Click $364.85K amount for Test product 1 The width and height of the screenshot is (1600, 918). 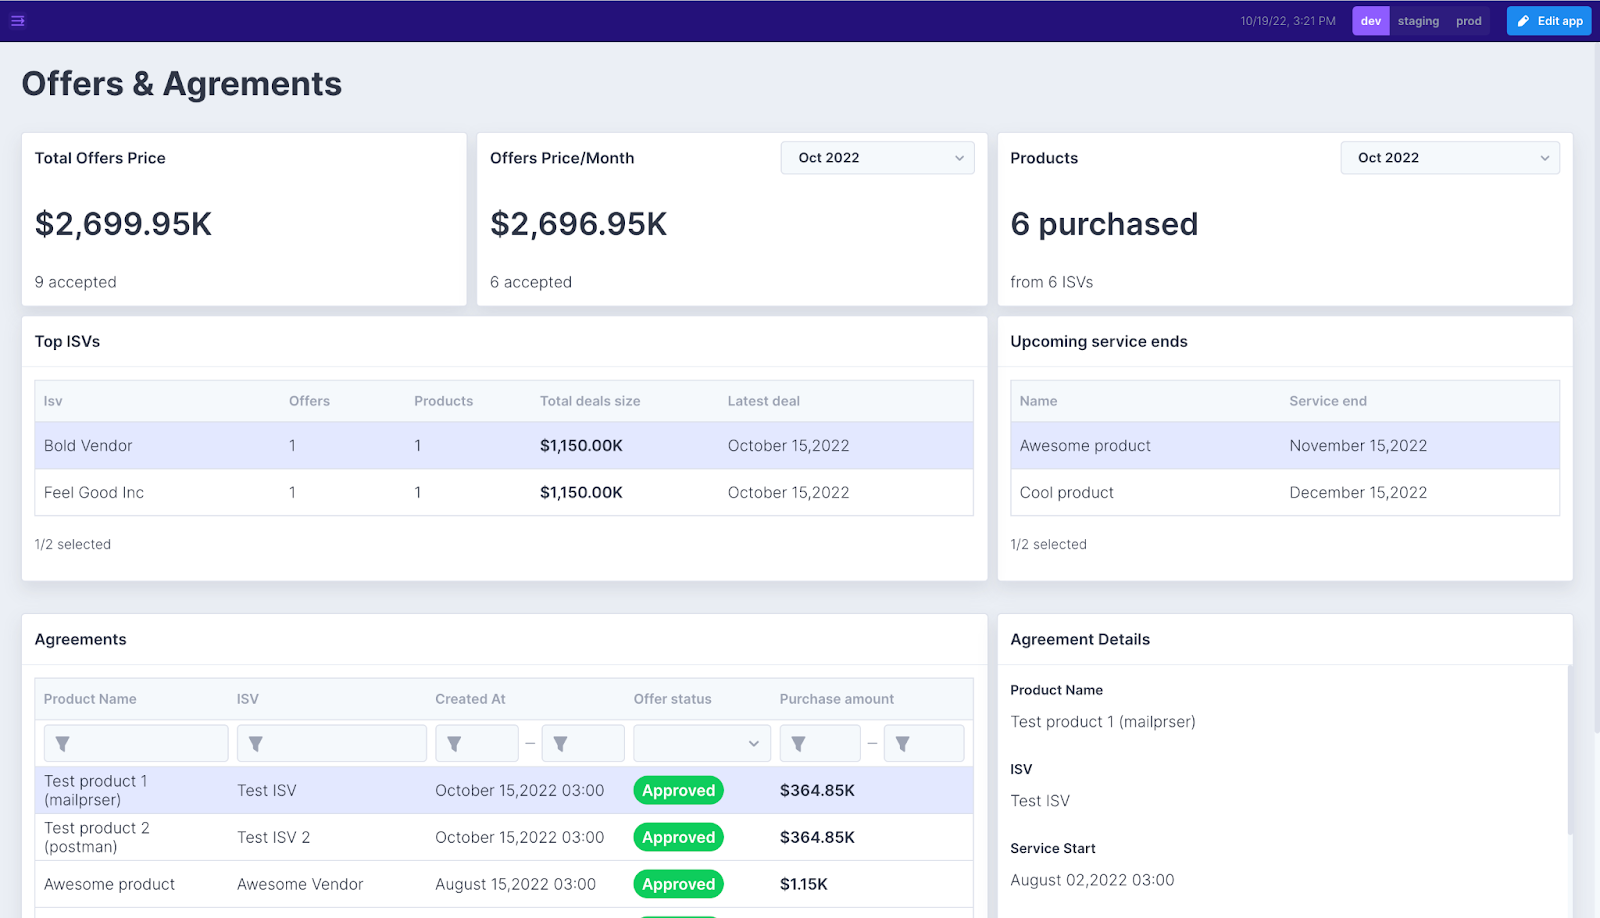tap(817, 790)
